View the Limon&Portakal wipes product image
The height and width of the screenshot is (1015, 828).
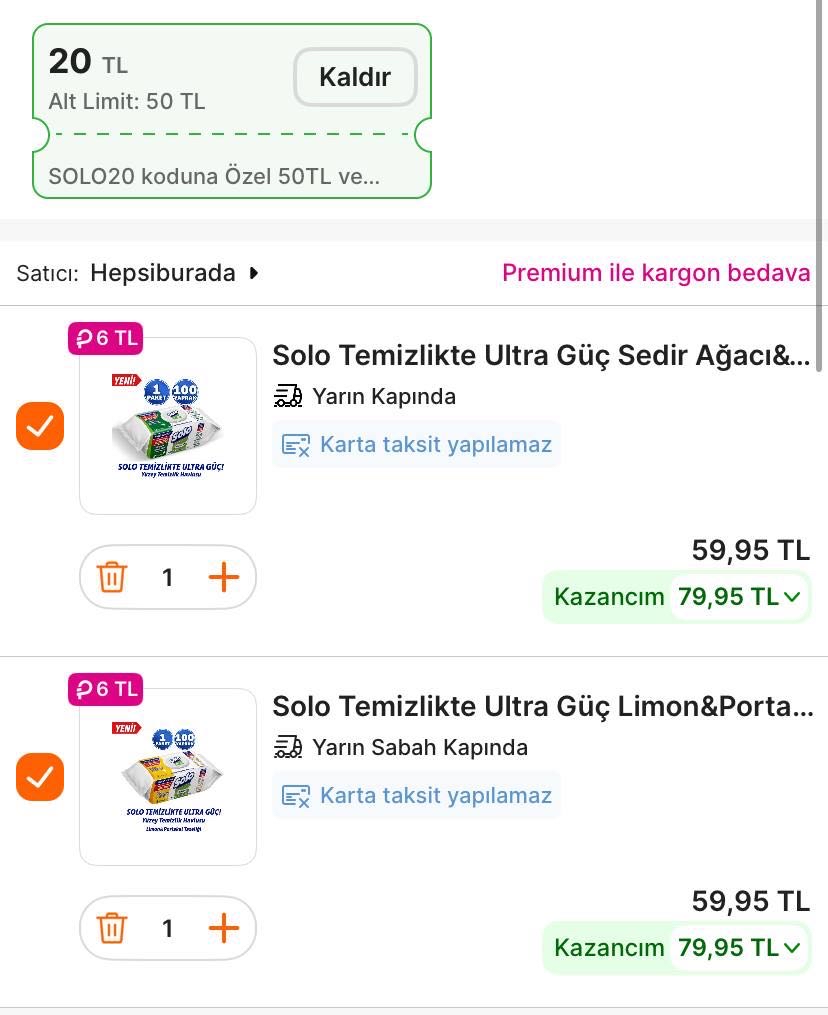[x=168, y=777]
